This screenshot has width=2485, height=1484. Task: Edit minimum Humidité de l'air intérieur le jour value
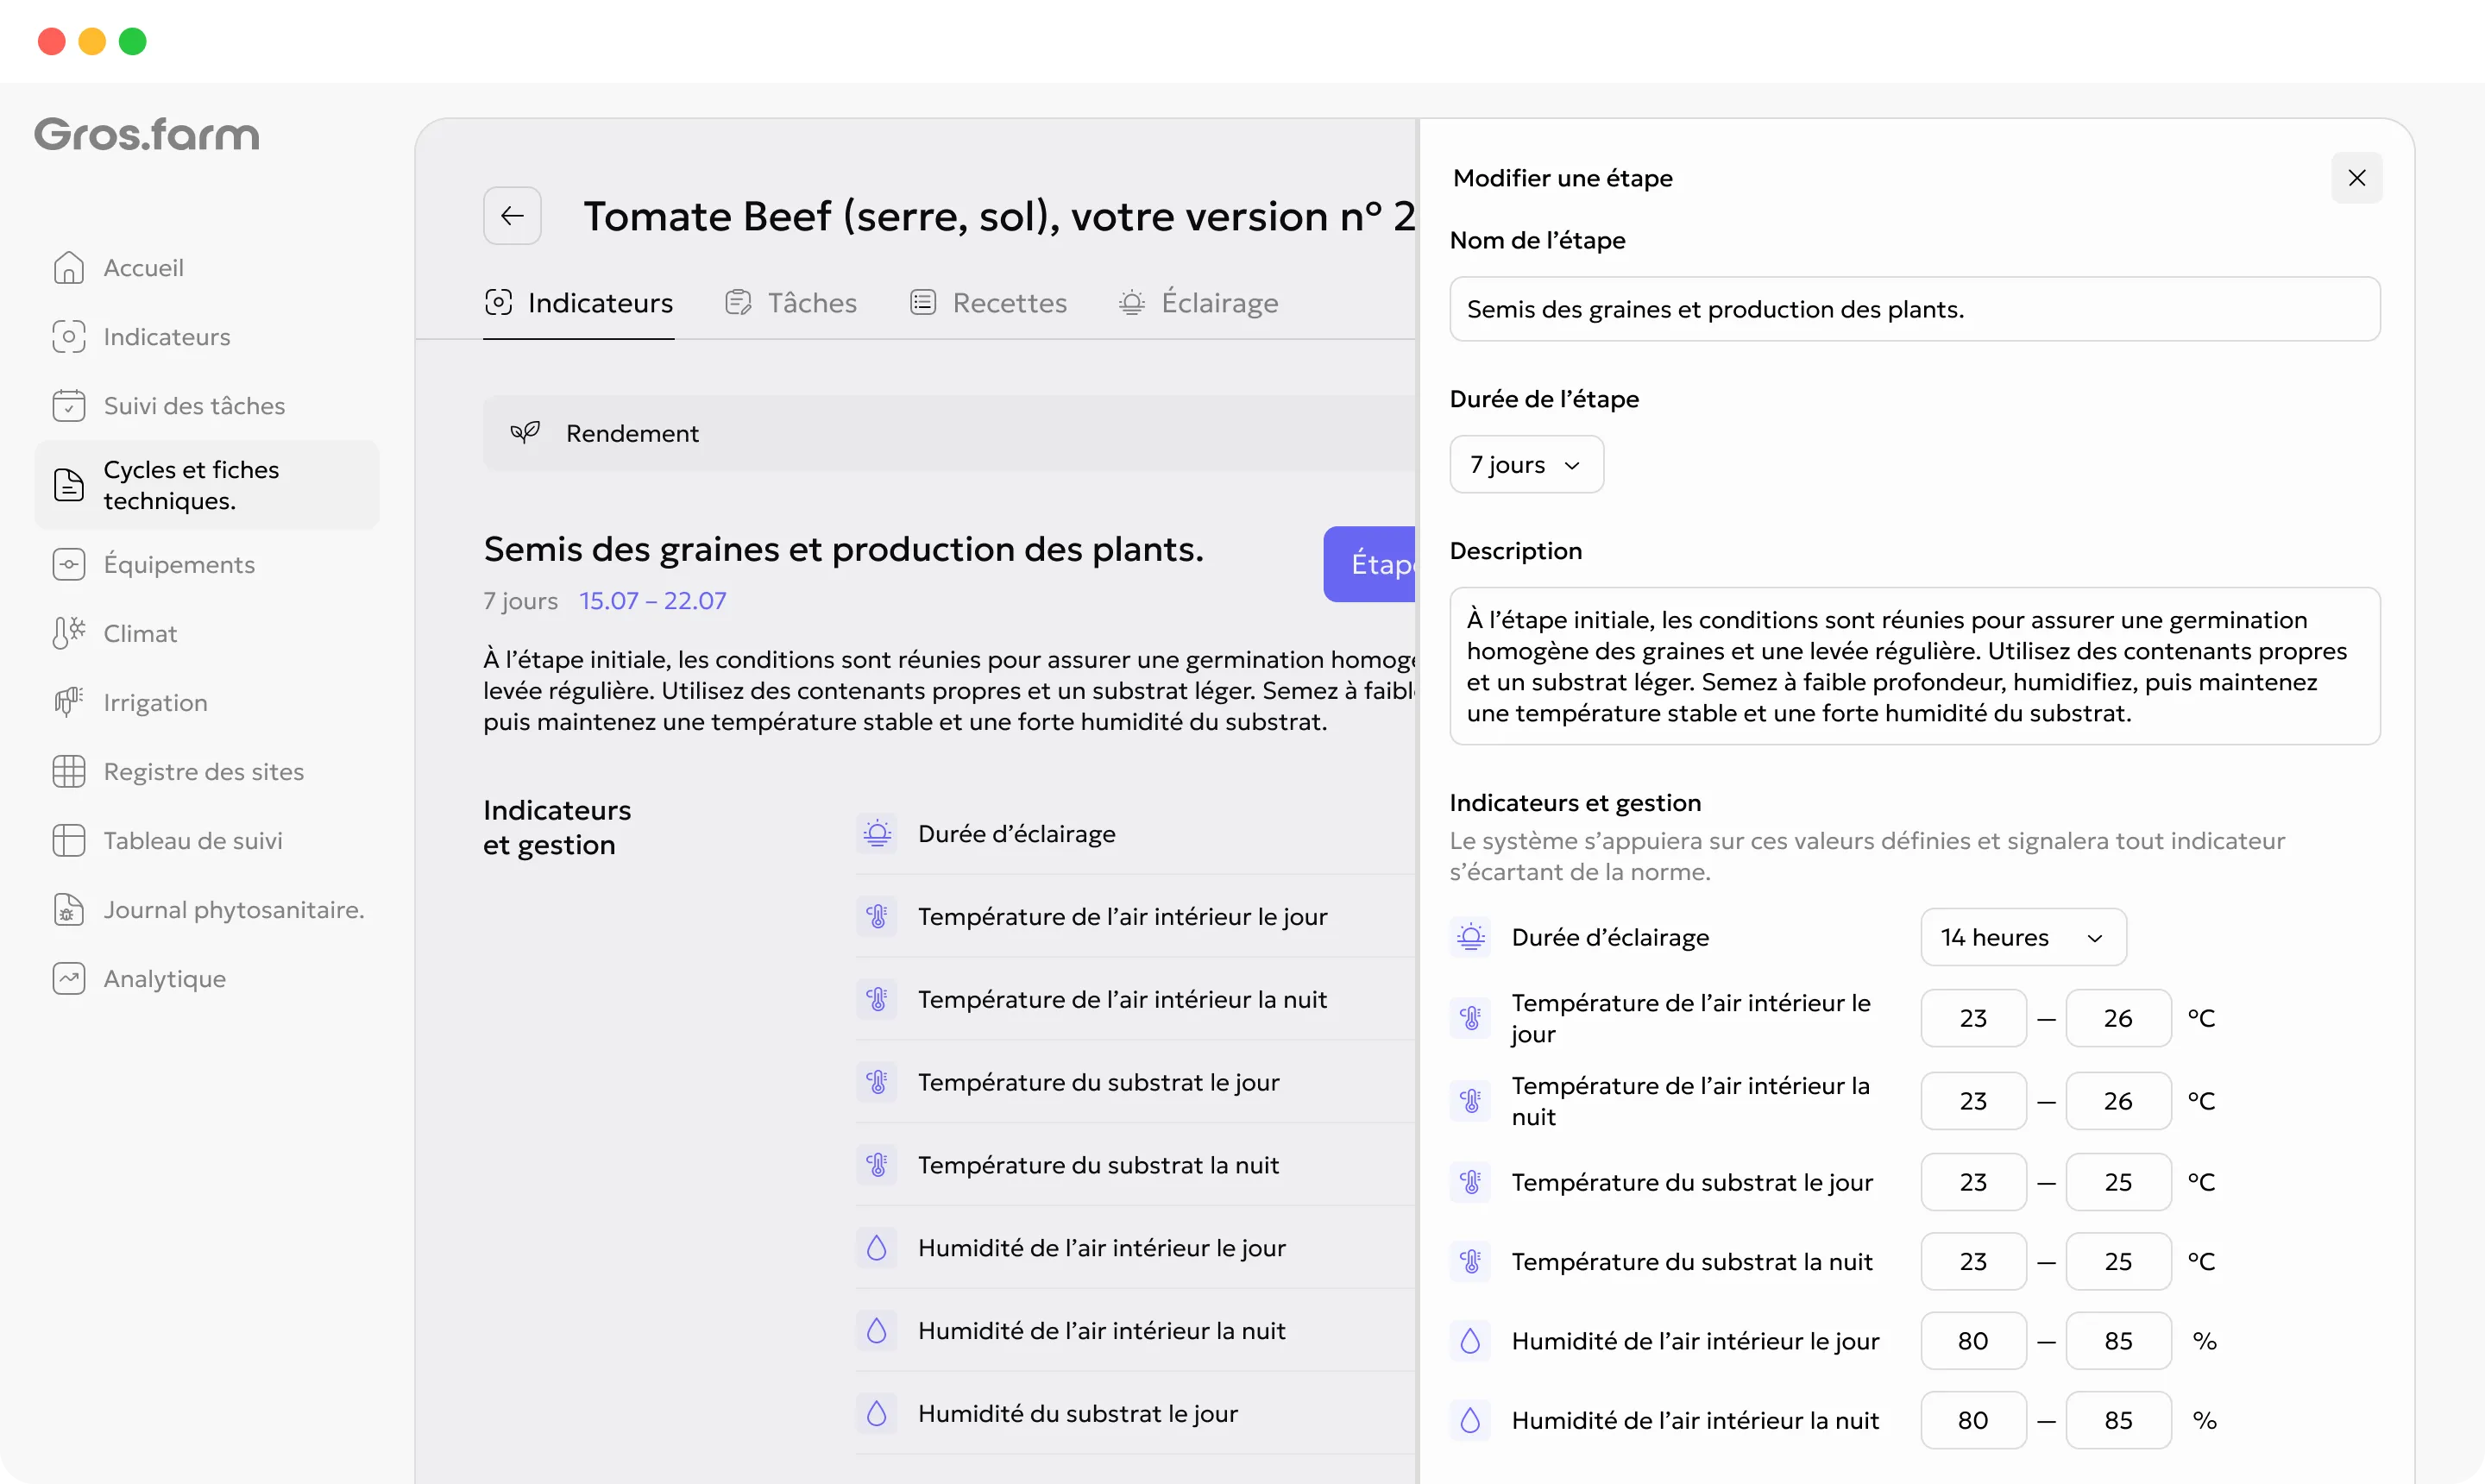1973,1342
